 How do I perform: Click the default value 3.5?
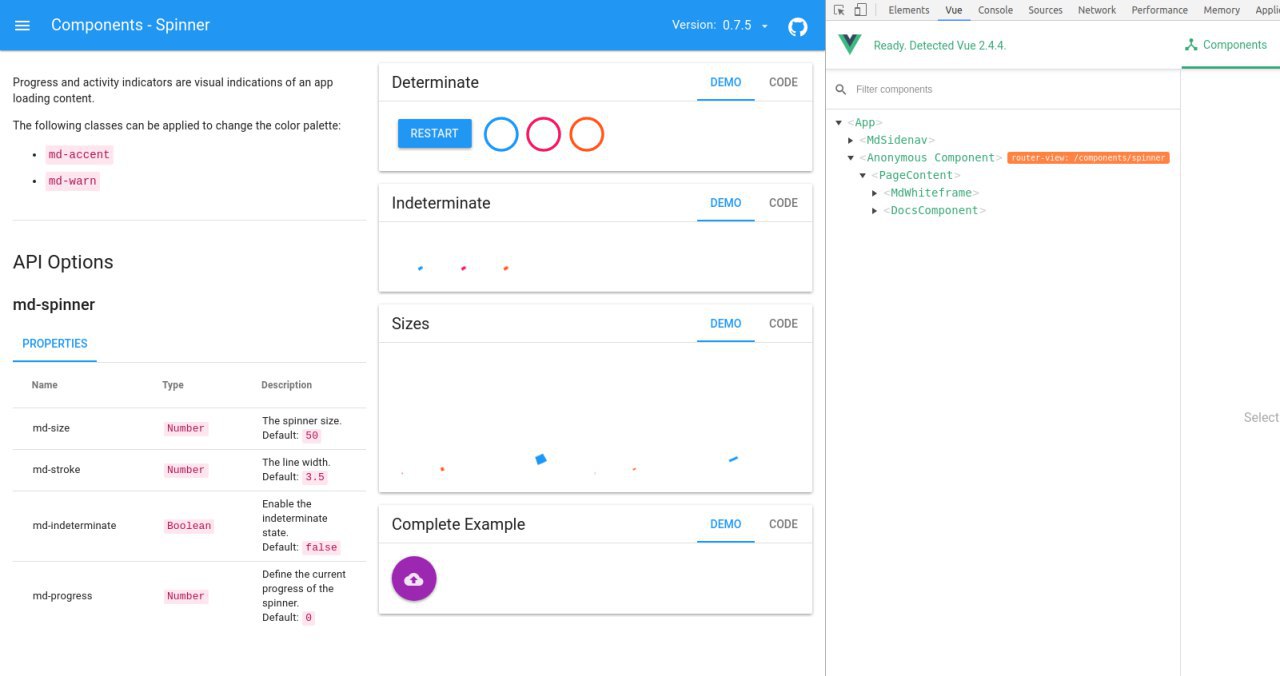pos(315,477)
